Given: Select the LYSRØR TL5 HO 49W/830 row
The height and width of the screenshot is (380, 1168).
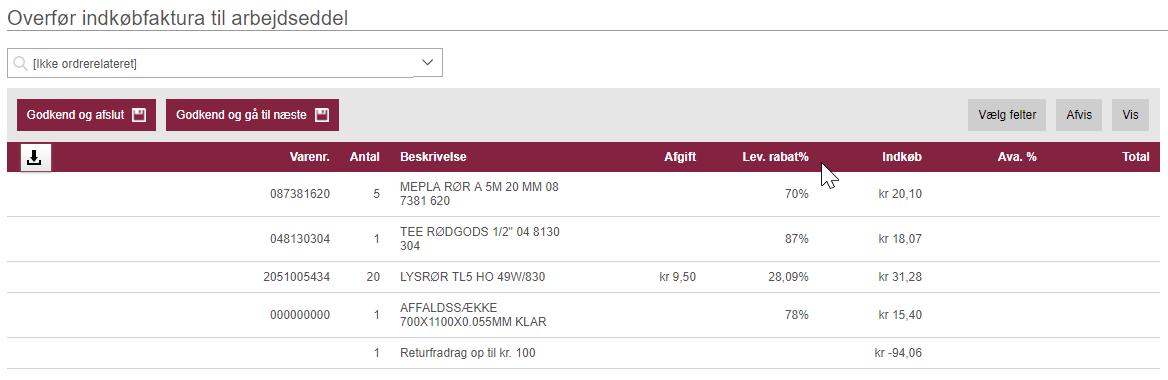Looking at the screenshot, I should 583,277.
